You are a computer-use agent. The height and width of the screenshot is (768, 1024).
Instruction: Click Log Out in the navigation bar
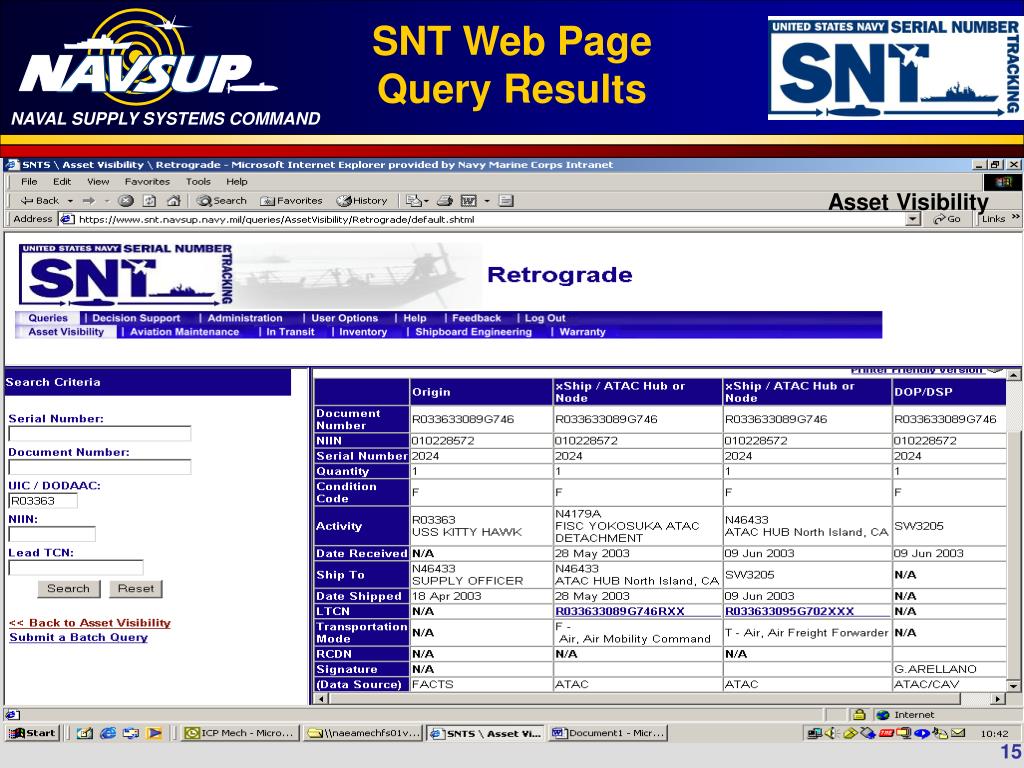[545, 318]
